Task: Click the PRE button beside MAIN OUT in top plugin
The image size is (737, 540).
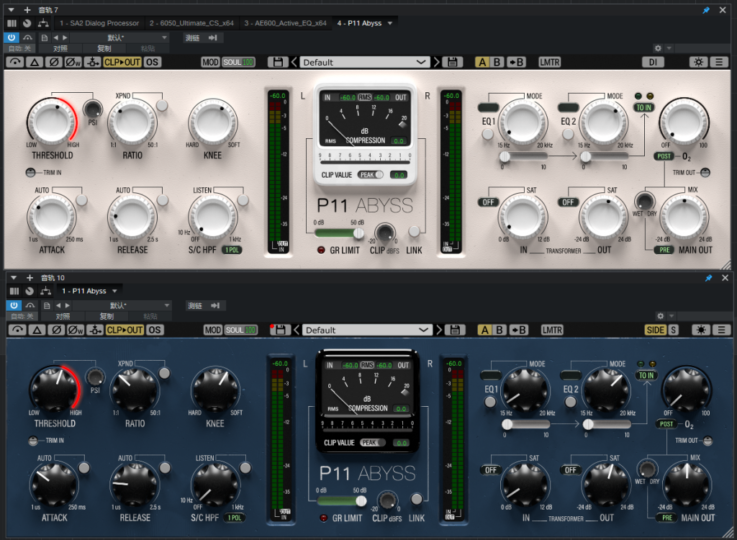Action: click(665, 251)
